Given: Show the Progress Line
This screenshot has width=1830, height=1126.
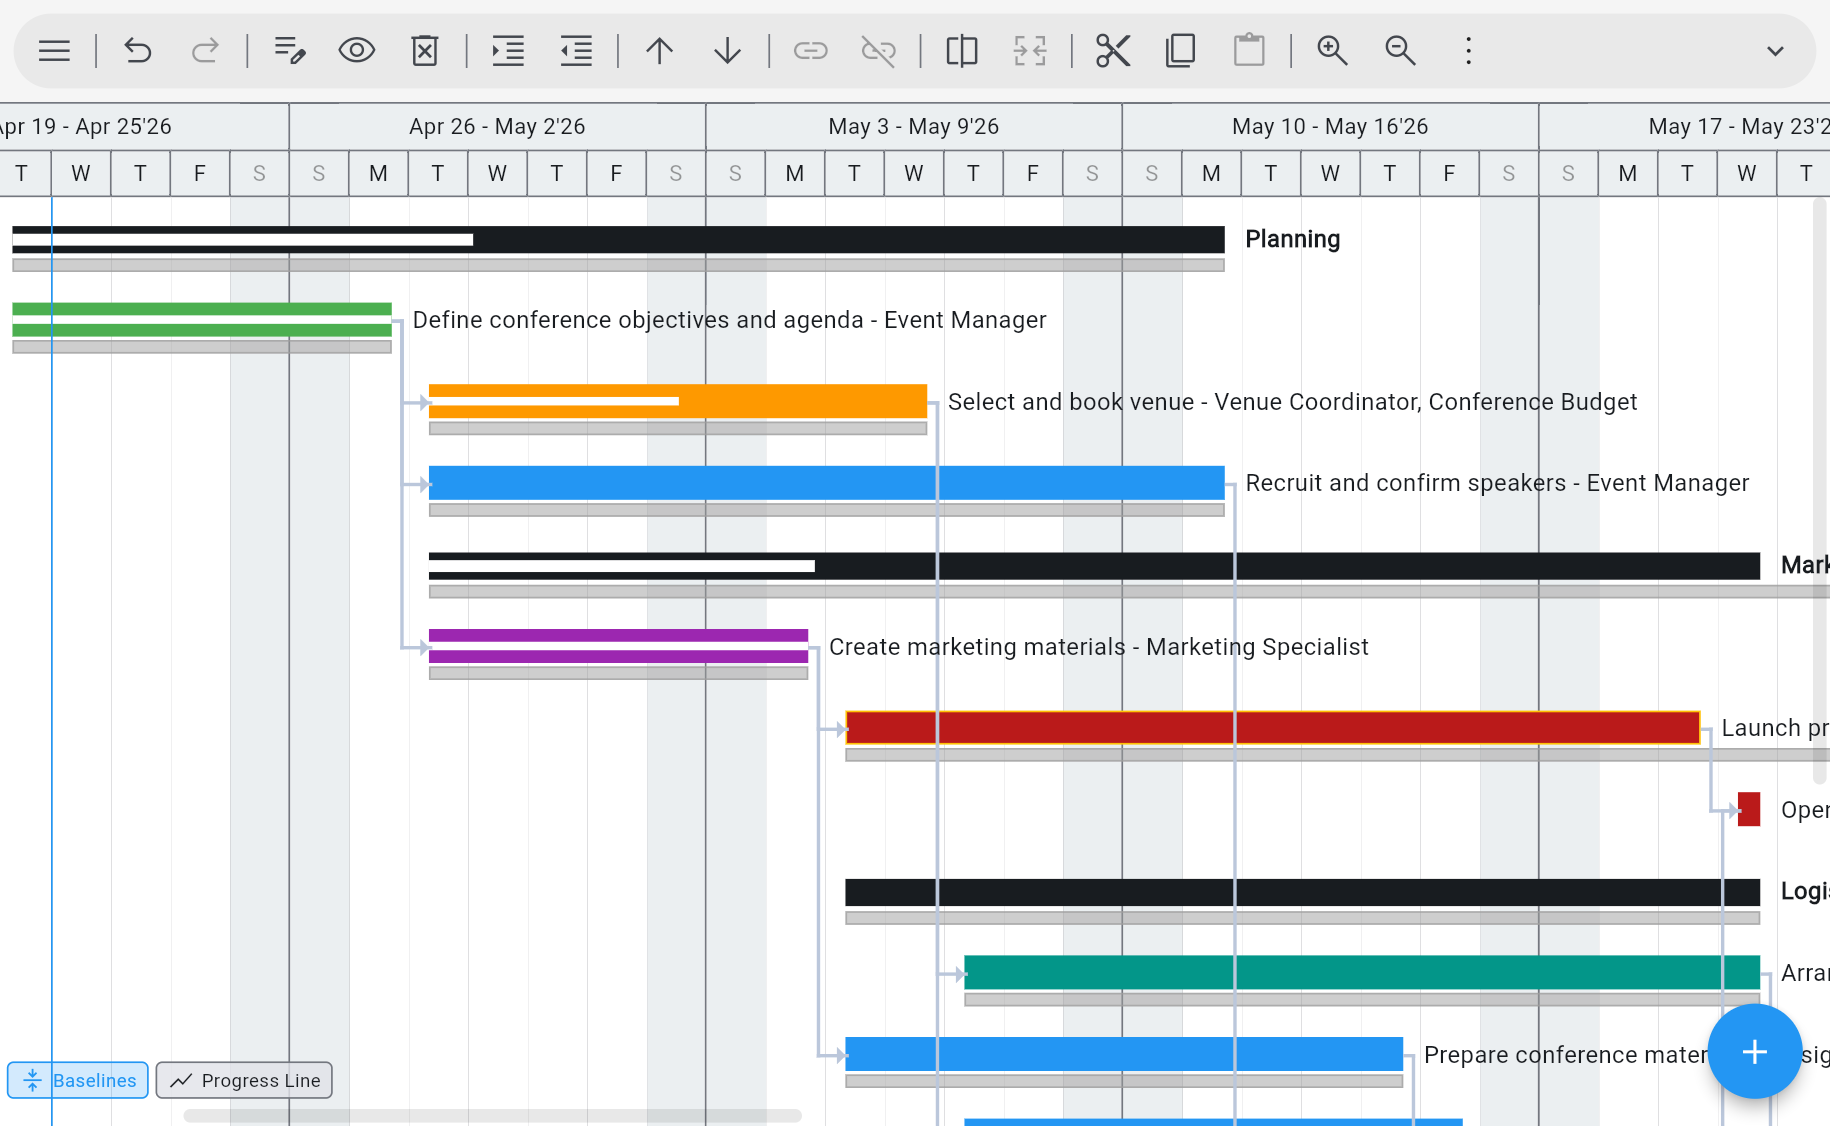Looking at the screenshot, I should 244,1080.
